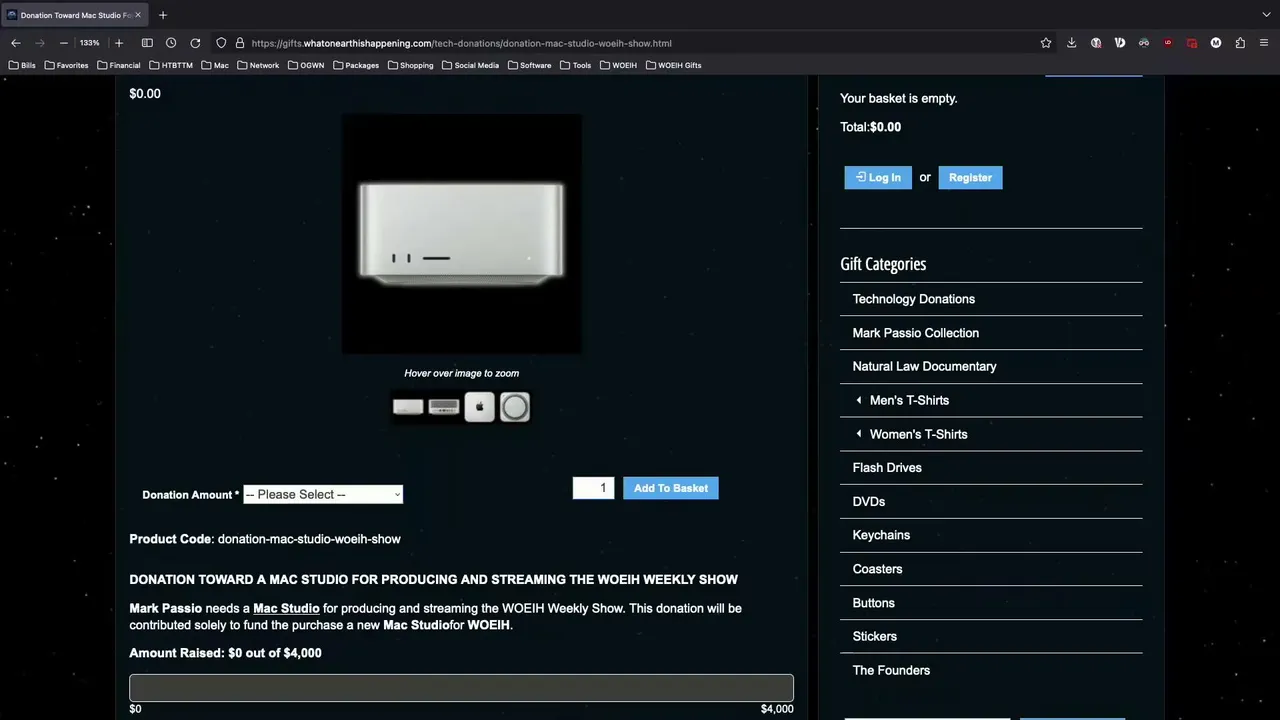Expand the Men's T-Shirts category arrow
The image size is (1280, 720).
click(858, 400)
